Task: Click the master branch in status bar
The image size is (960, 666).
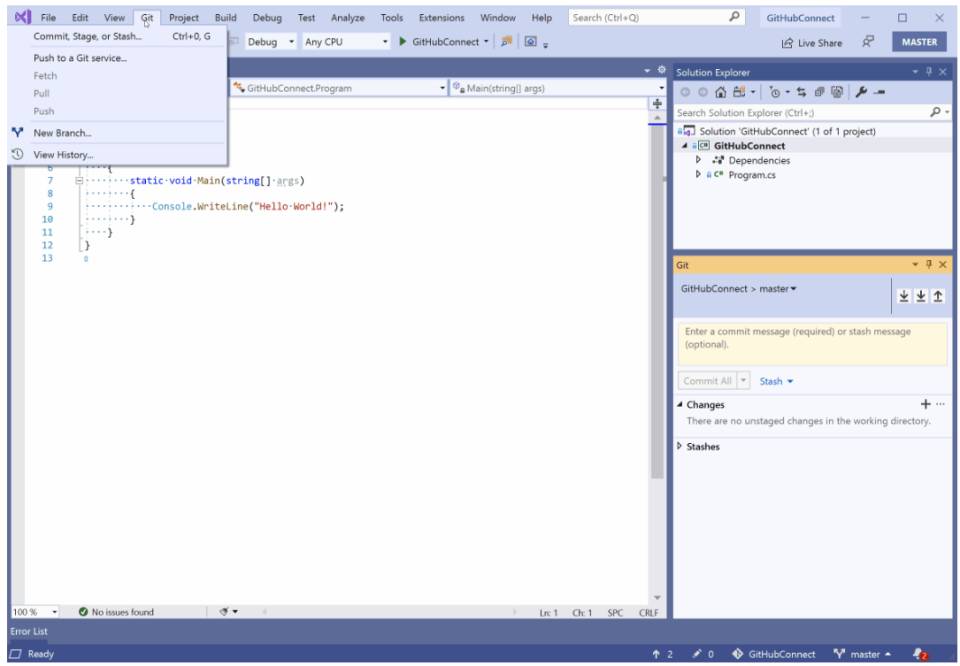Action: 863,654
